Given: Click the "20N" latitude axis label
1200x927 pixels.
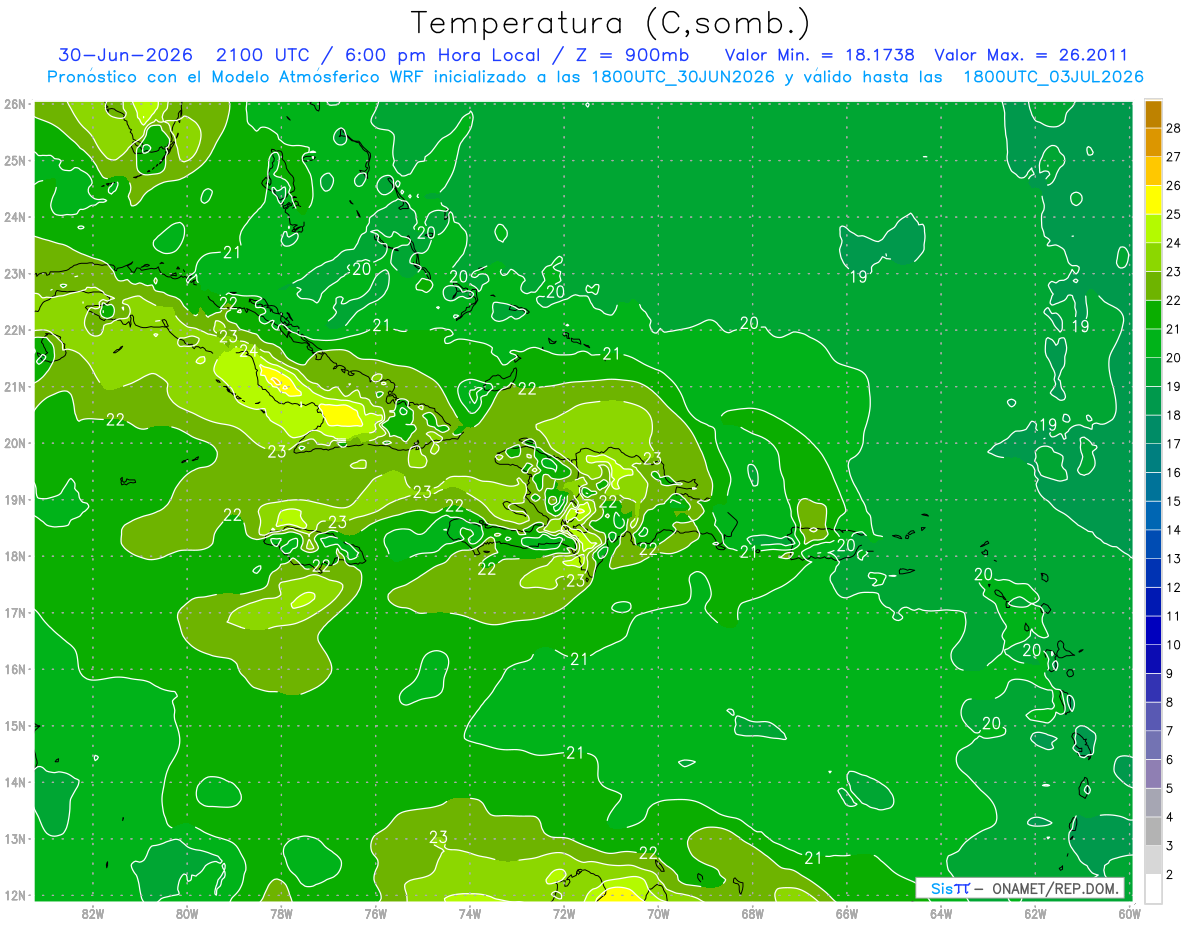Looking at the screenshot, I should pyautogui.click(x=14, y=443).
